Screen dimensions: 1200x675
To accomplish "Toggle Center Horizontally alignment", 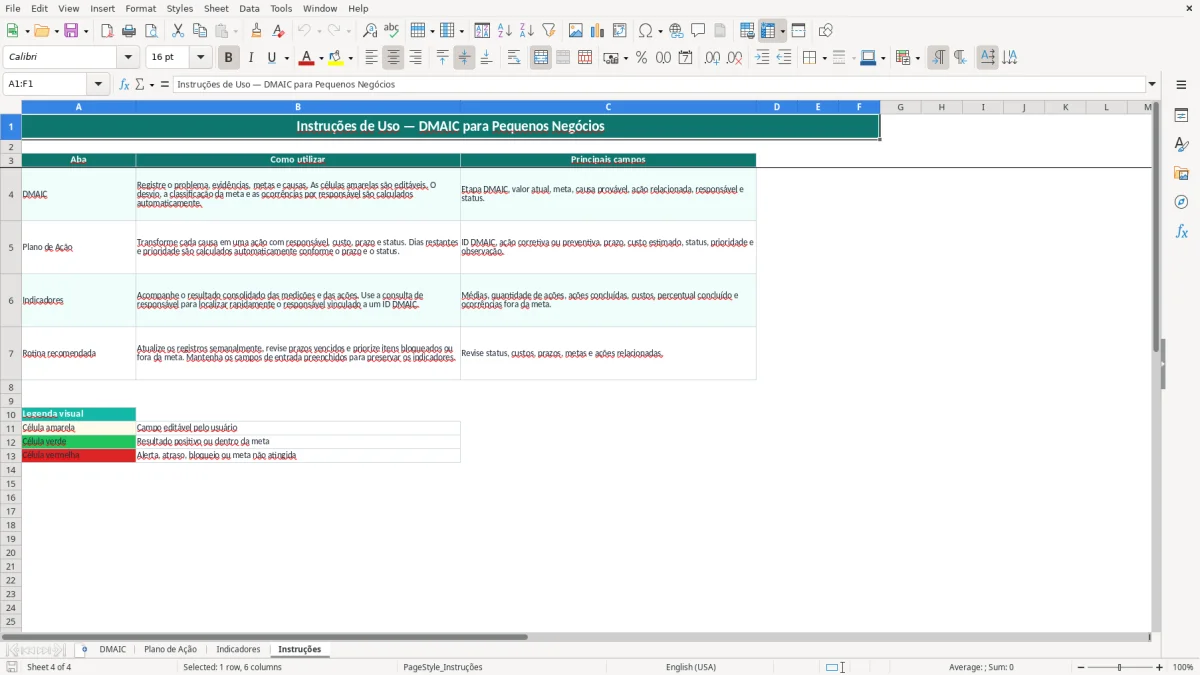I will [393, 58].
